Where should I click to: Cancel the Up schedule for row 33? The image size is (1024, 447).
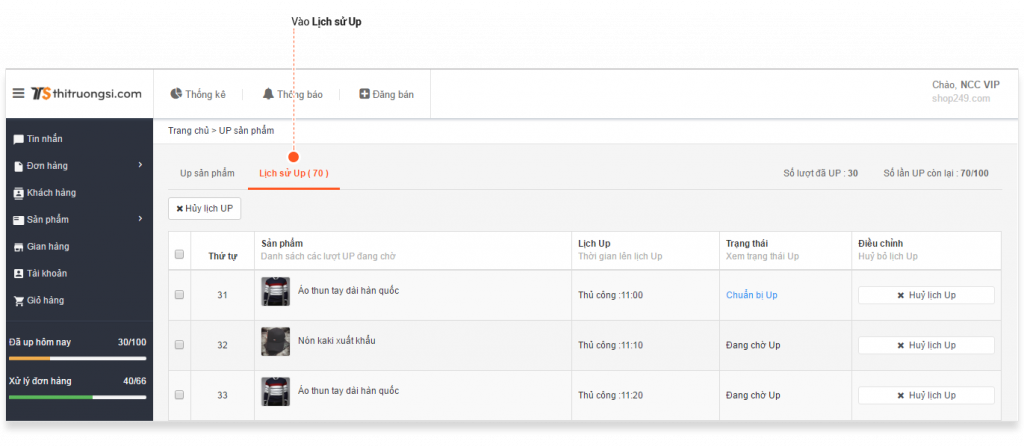click(x=926, y=395)
